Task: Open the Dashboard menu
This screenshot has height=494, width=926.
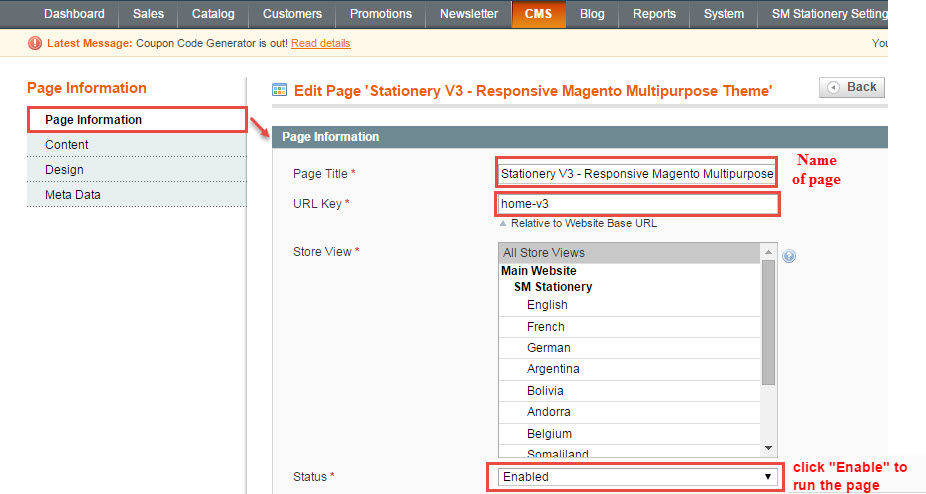Action: coord(74,14)
